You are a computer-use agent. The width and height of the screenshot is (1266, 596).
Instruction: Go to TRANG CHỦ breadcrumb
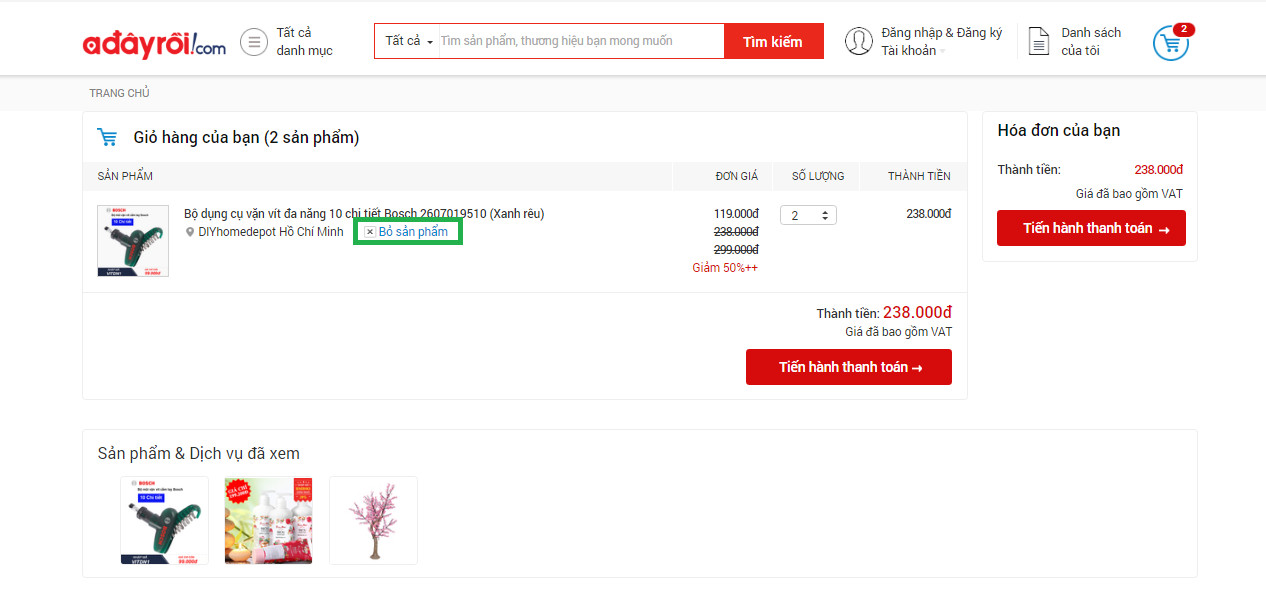pos(119,93)
